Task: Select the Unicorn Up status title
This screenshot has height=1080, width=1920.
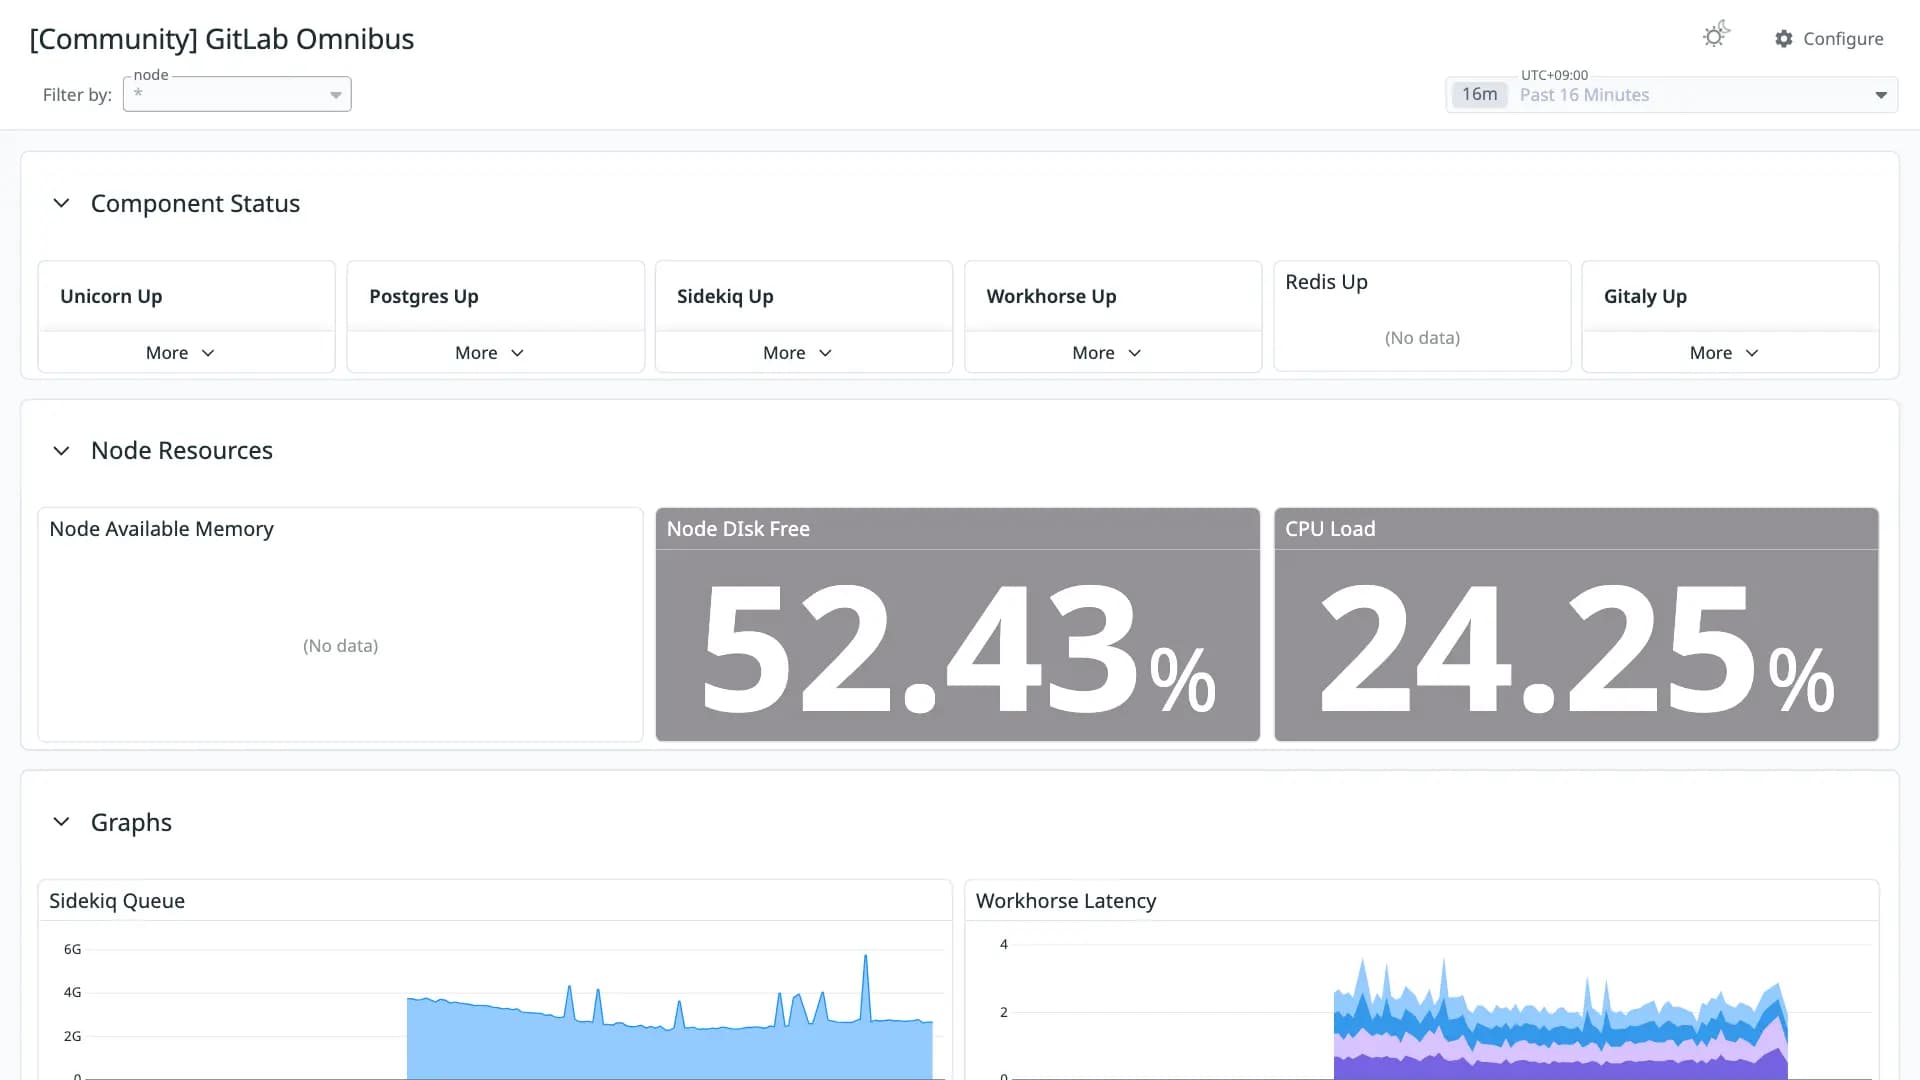Action: [x=111, y=296]
